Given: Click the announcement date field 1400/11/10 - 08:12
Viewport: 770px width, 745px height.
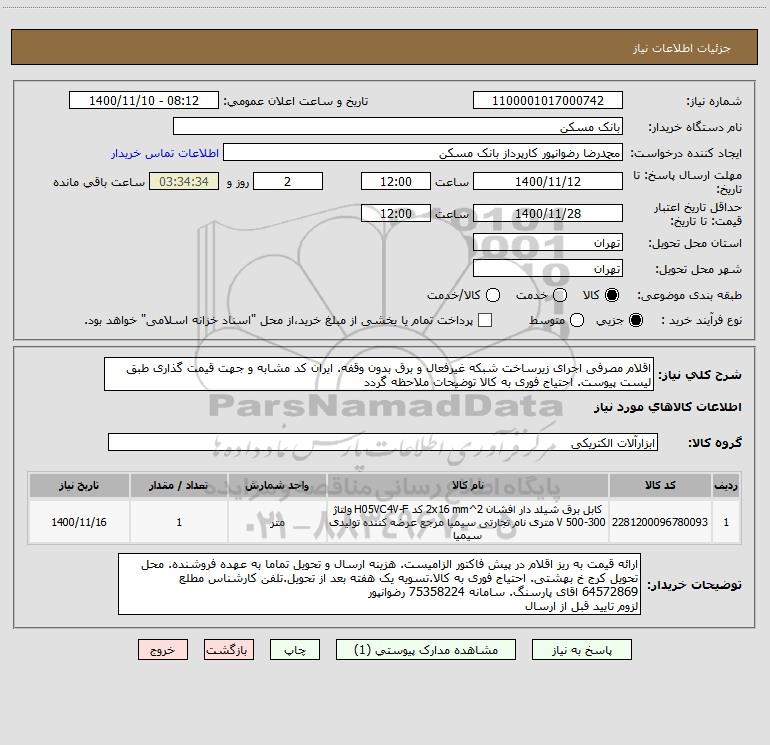Looking at the screenshot, I should (144, 100).
